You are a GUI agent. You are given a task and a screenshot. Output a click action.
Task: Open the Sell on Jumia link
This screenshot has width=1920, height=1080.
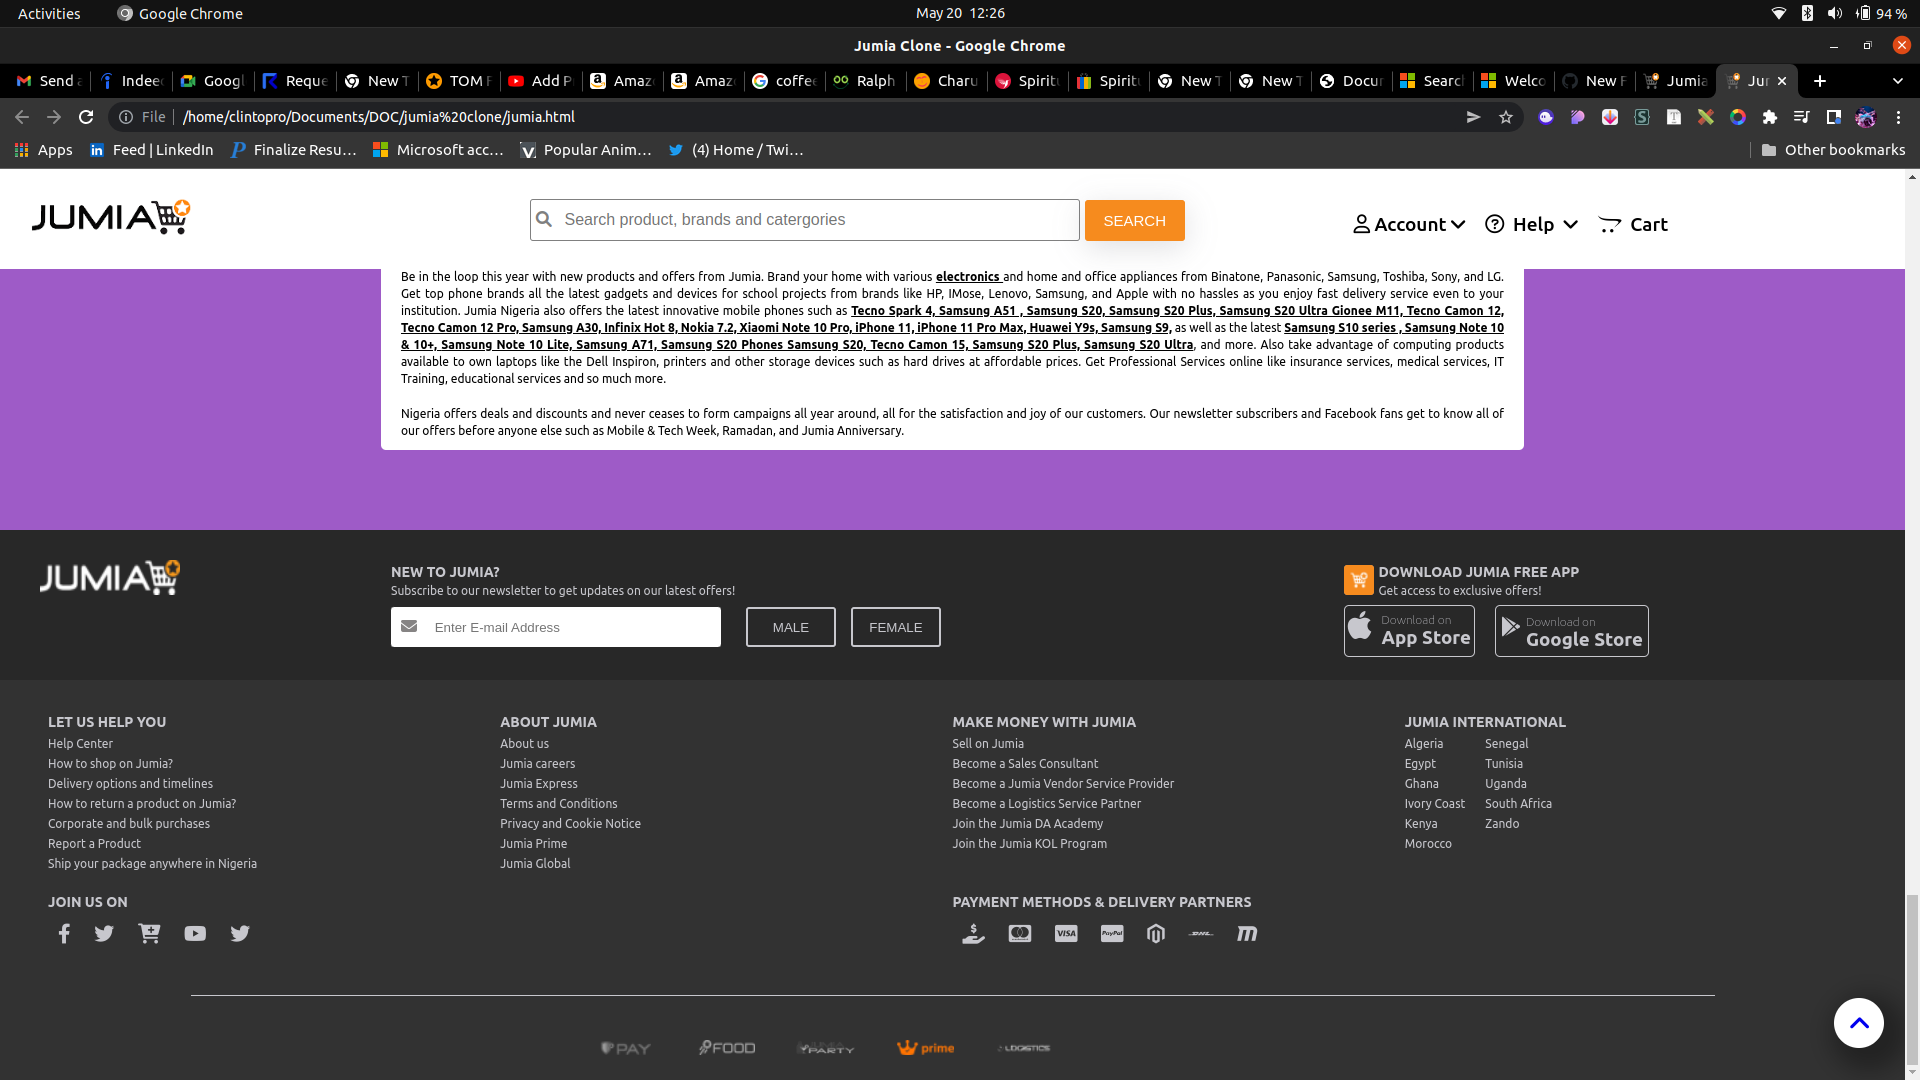click(x=987, y=743)
